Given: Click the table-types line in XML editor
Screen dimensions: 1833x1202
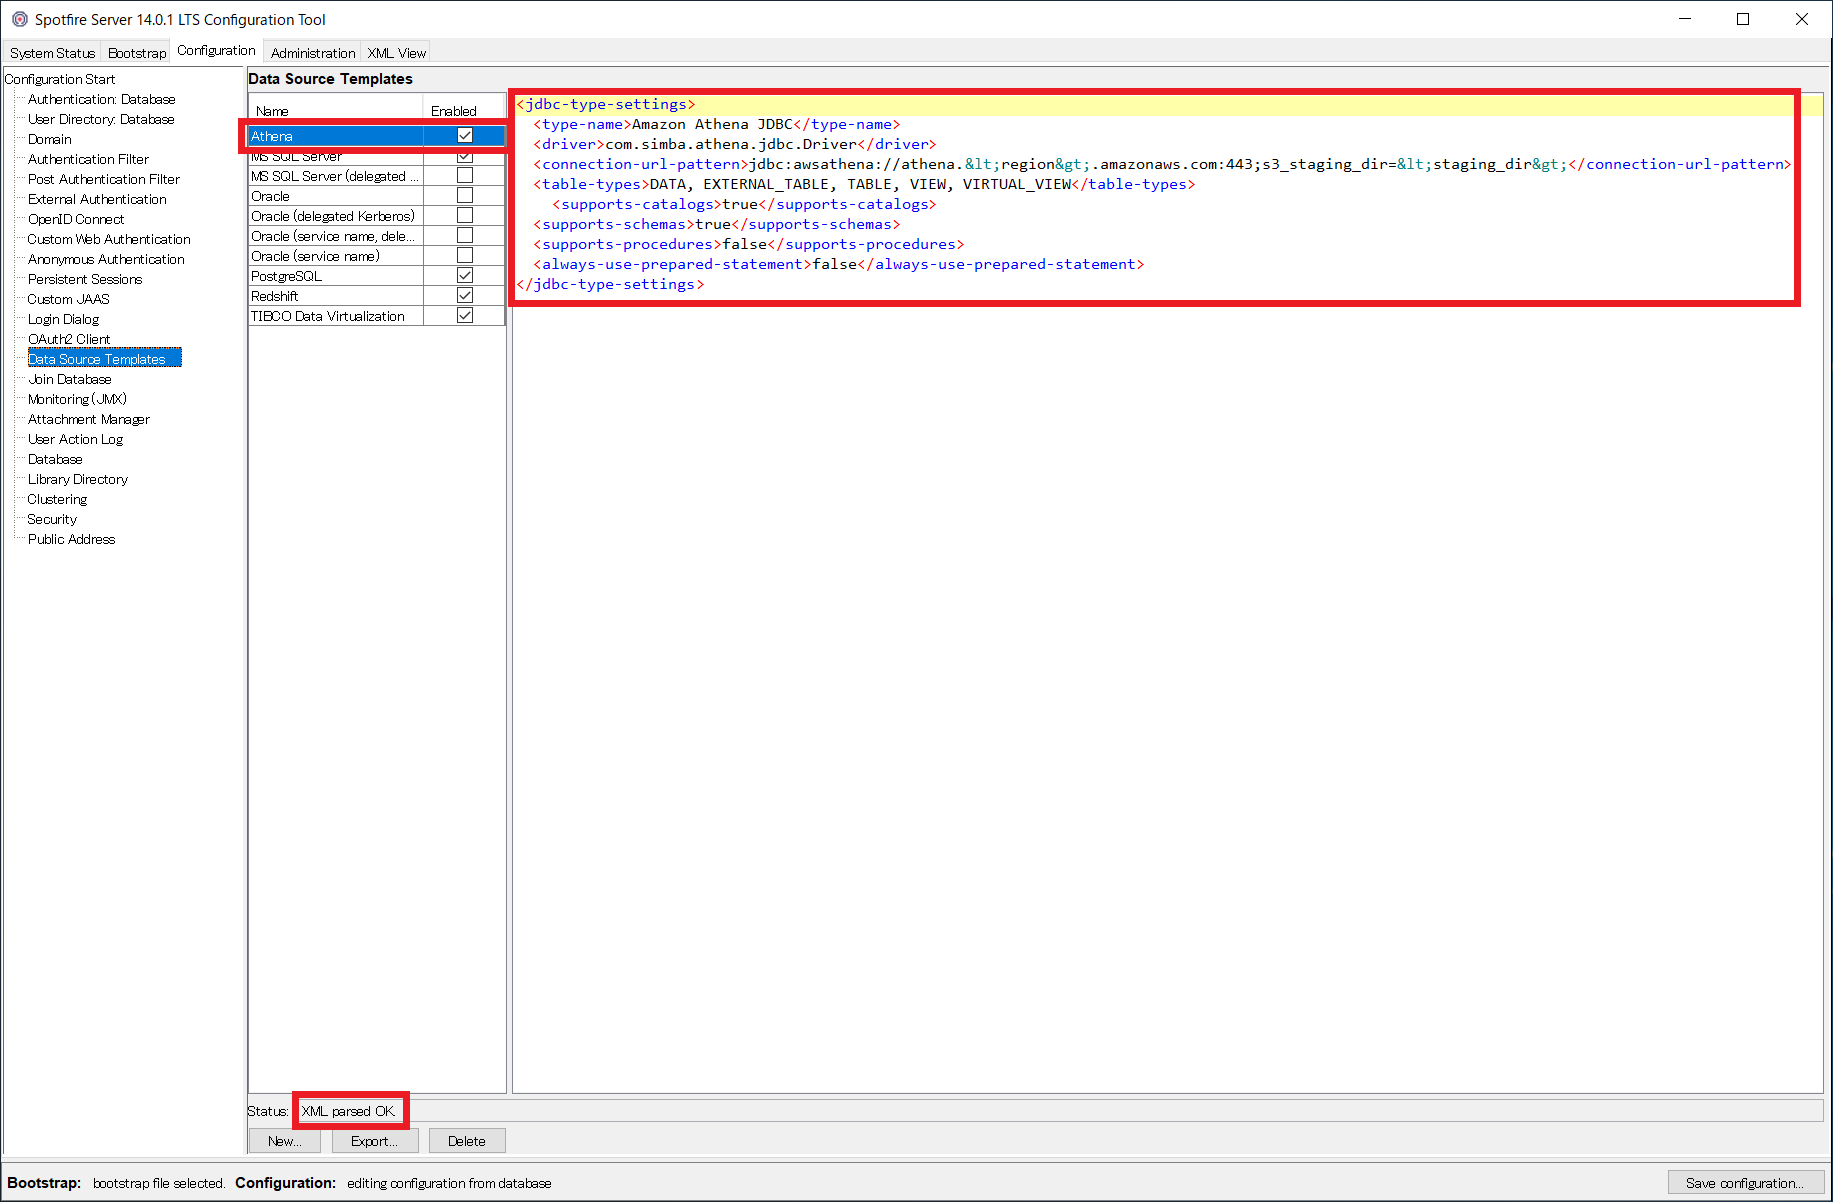Looking at the screenshot, I should [x=864, y=184].
